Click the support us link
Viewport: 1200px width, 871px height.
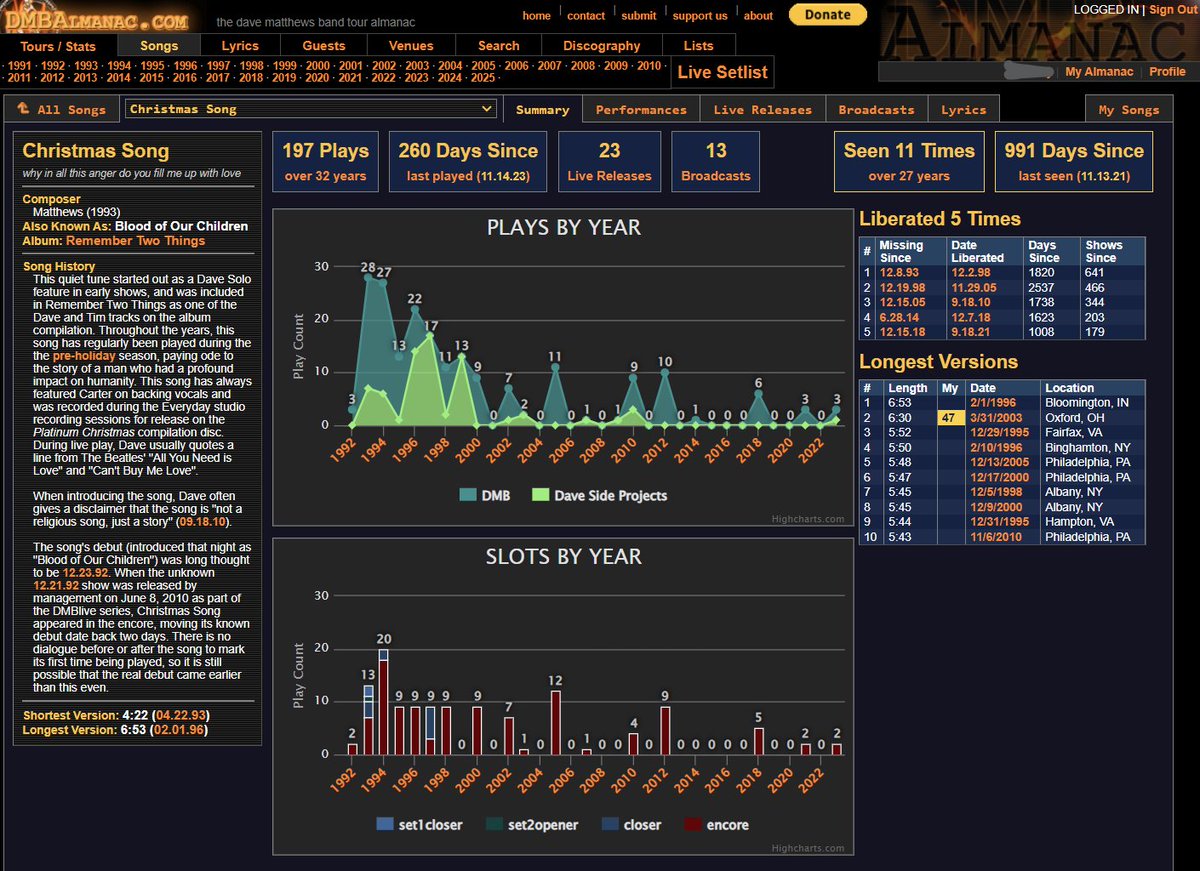(x=700, y=16)
